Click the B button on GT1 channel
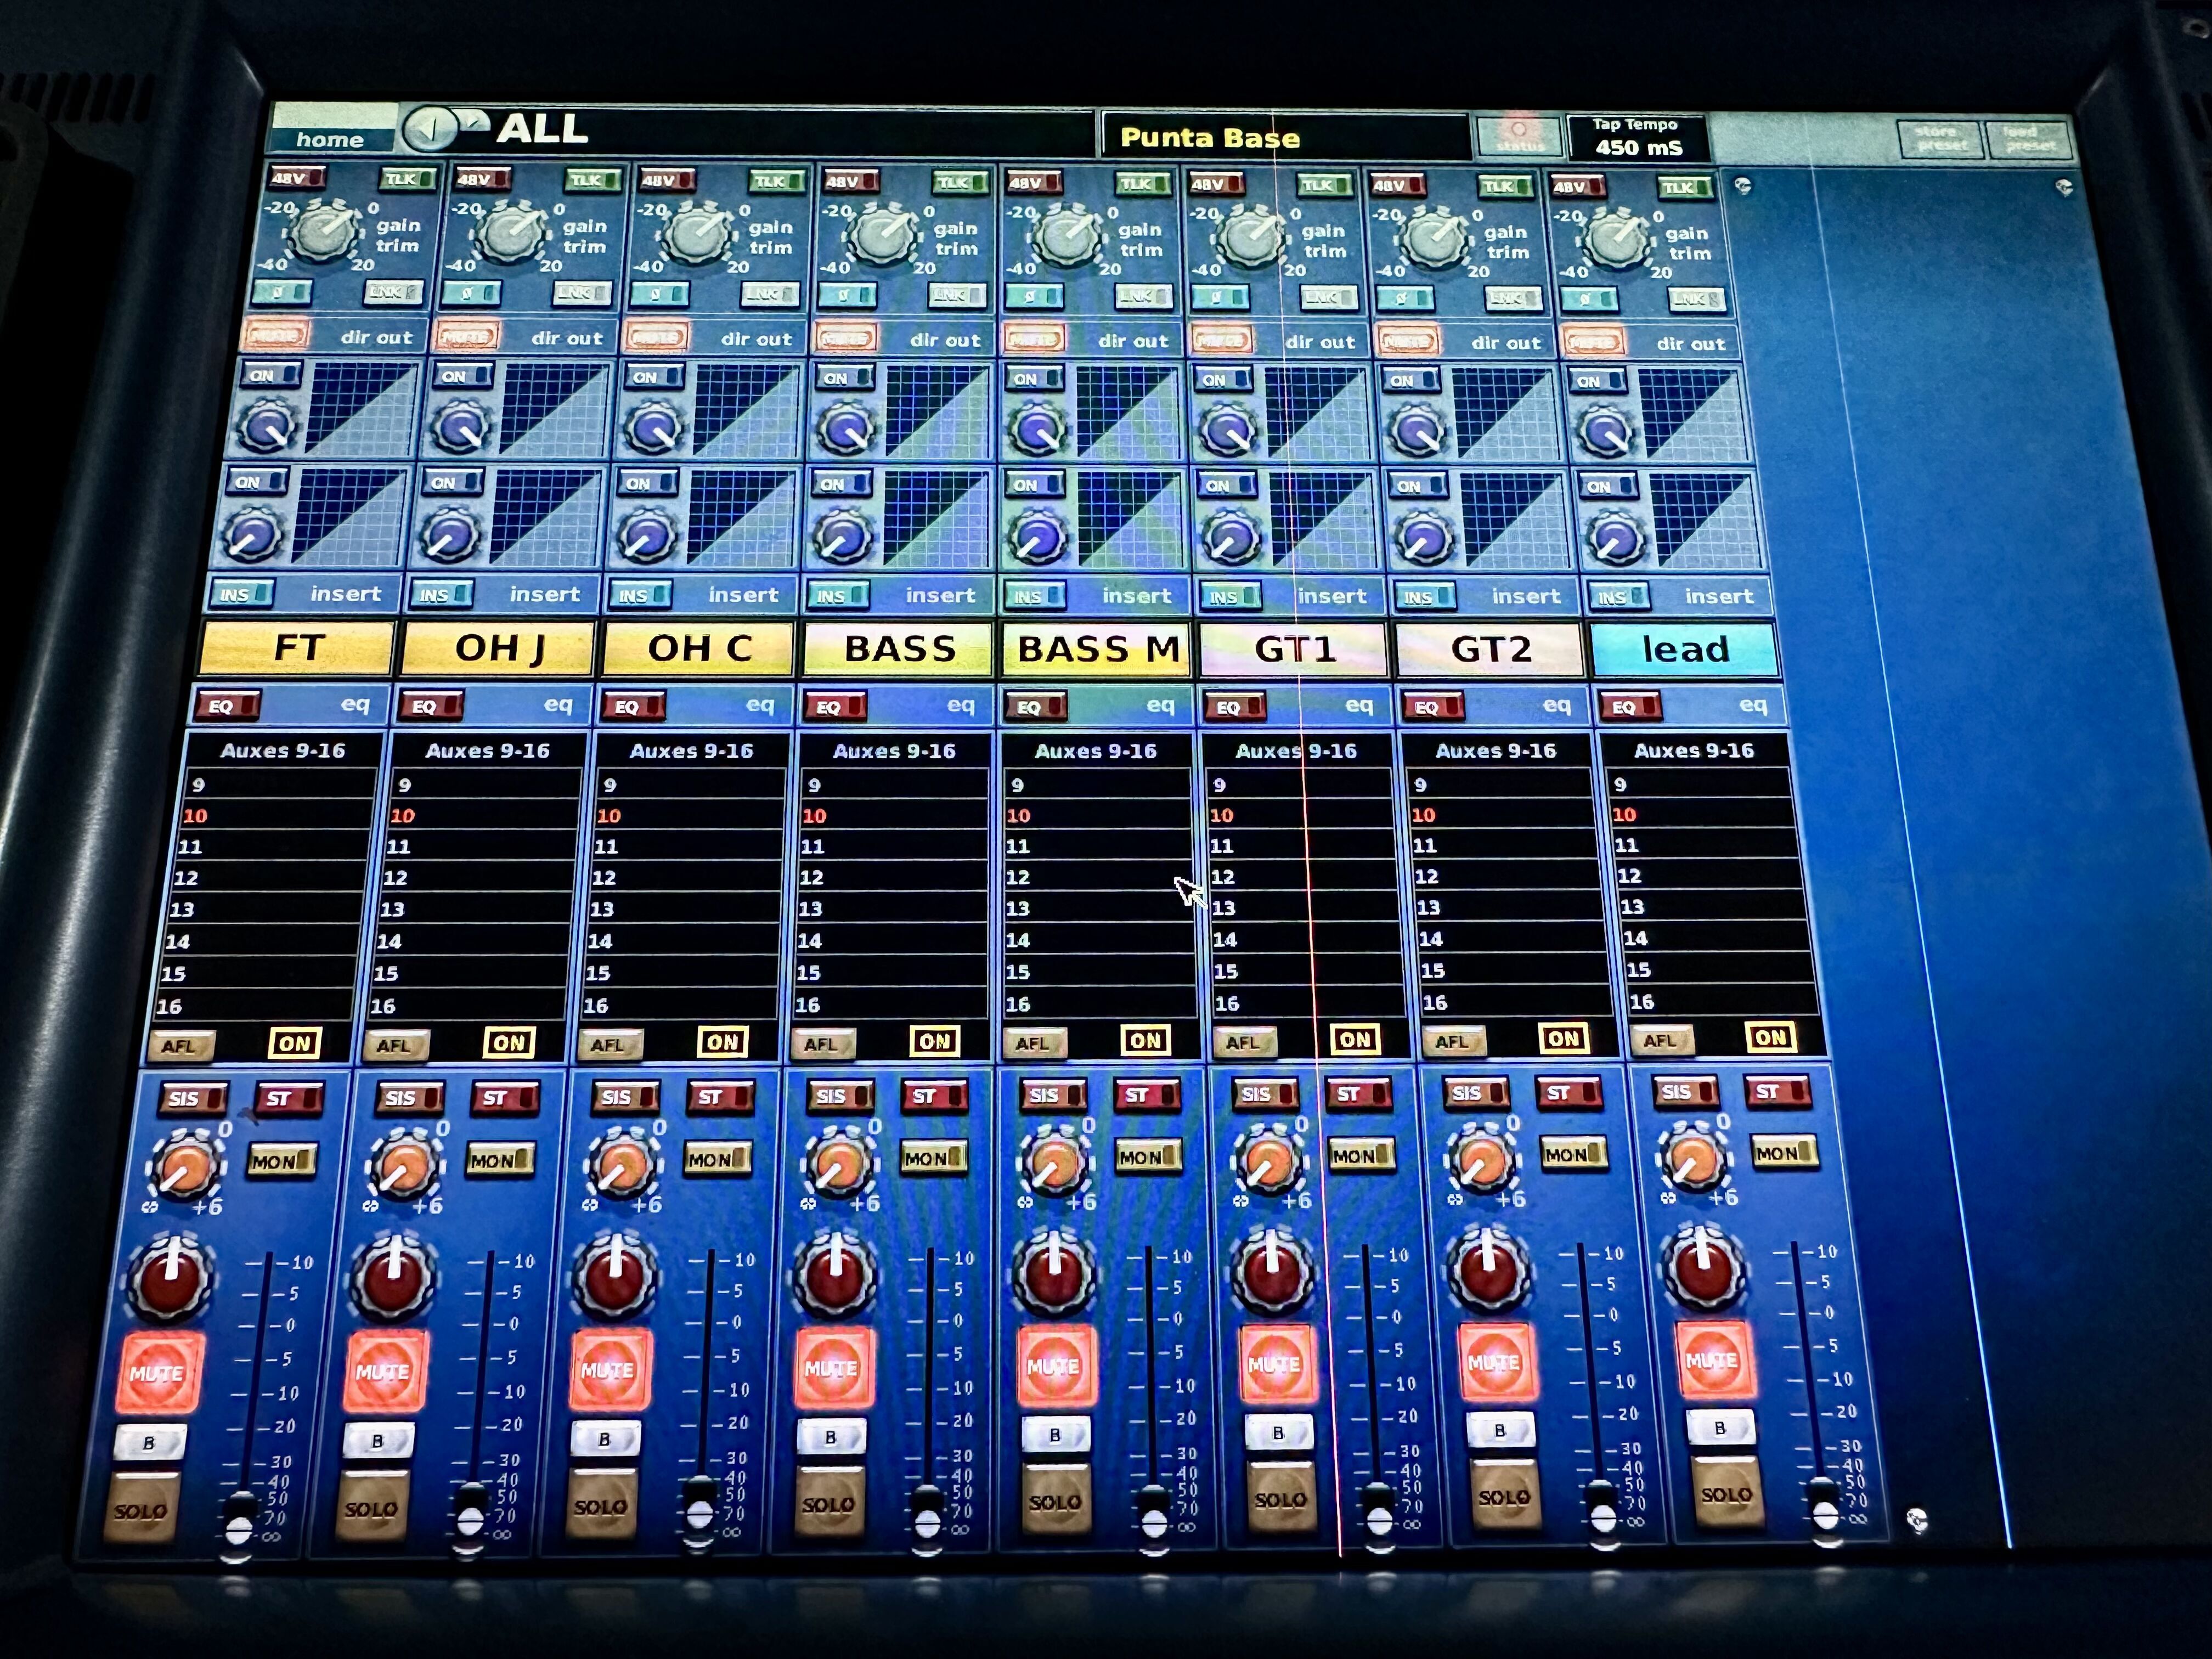Viewport: 2212px width, 1659px height. point(1278,1433)
